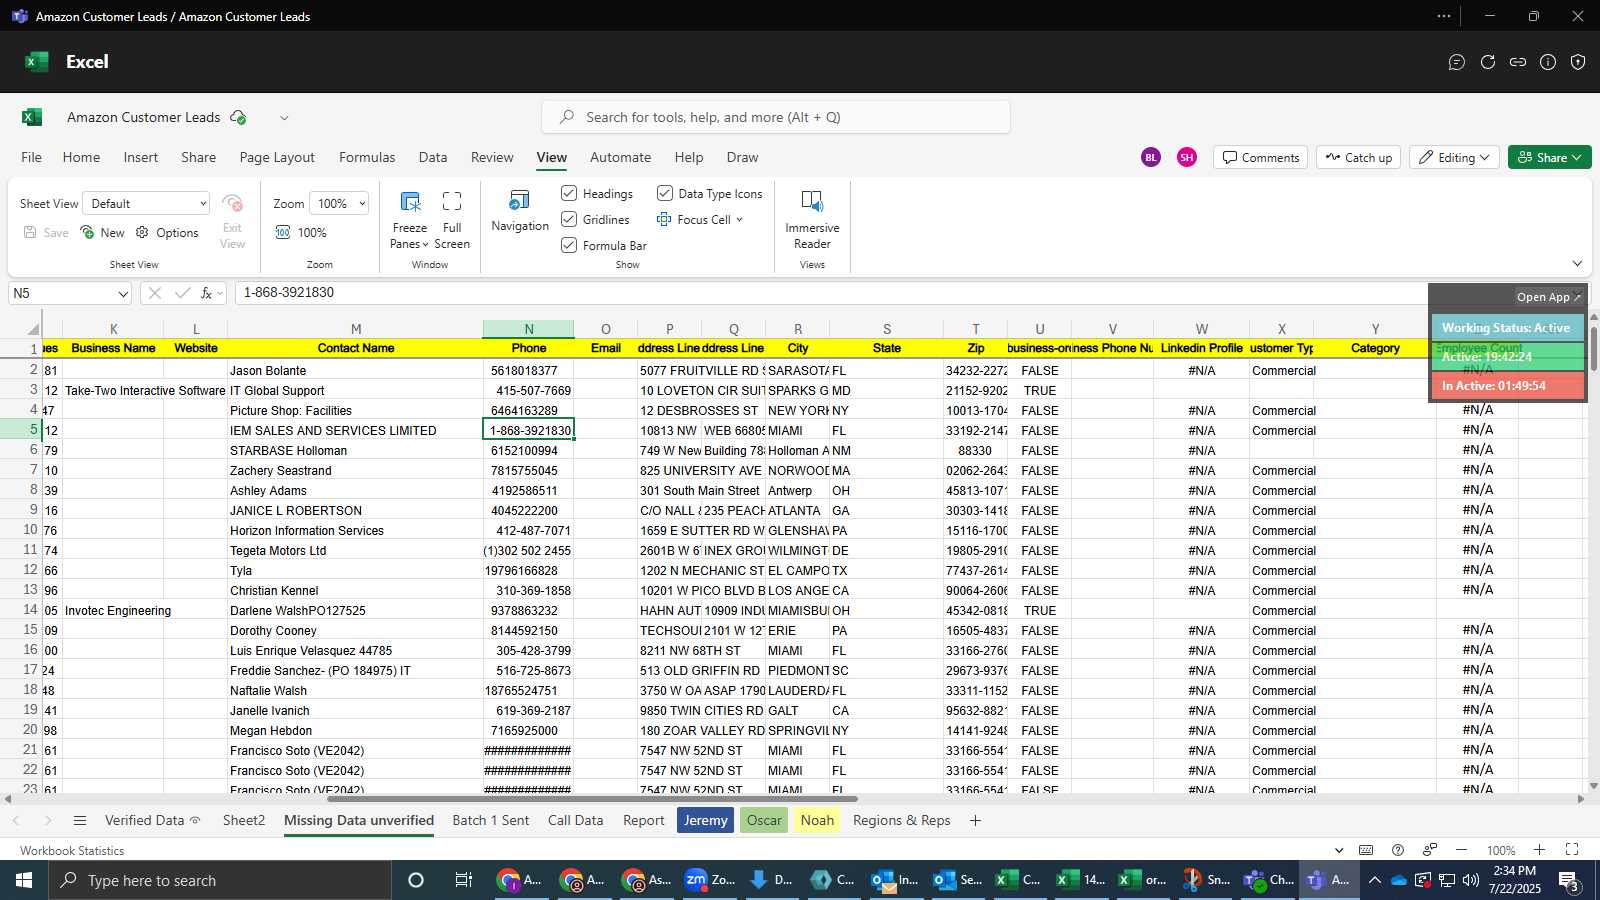Open the Verified Data sheet tab
This screenshot has height=900, width=1600.
[x=153, y=820]
